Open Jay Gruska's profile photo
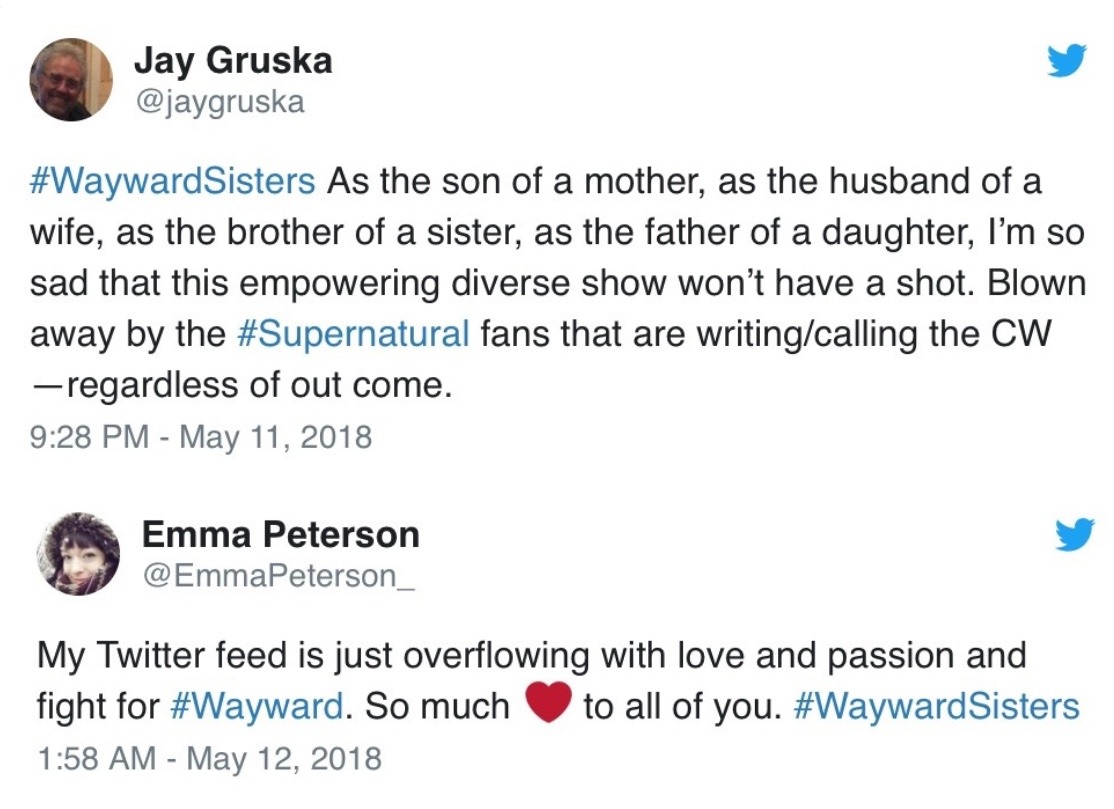This screenshot has height=809, width=1114. pos(71,80)
